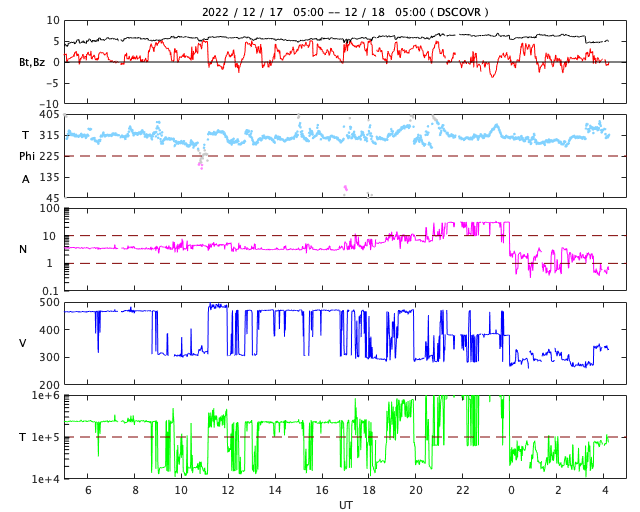Click the plot title with the DSCOVR date range
This screenshot has height=512, width=640.
coord(345,12)
